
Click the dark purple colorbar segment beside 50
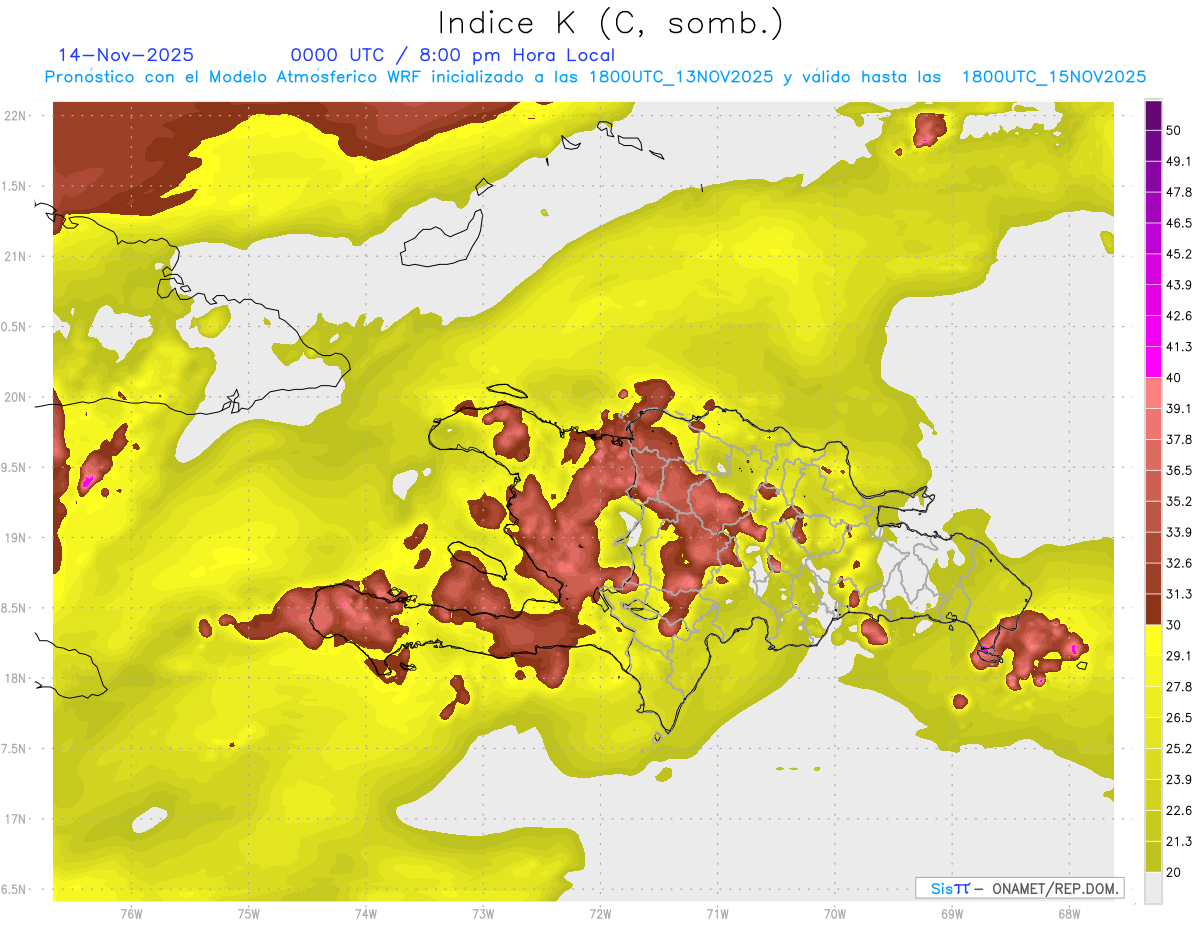[x=1153, y=115]
